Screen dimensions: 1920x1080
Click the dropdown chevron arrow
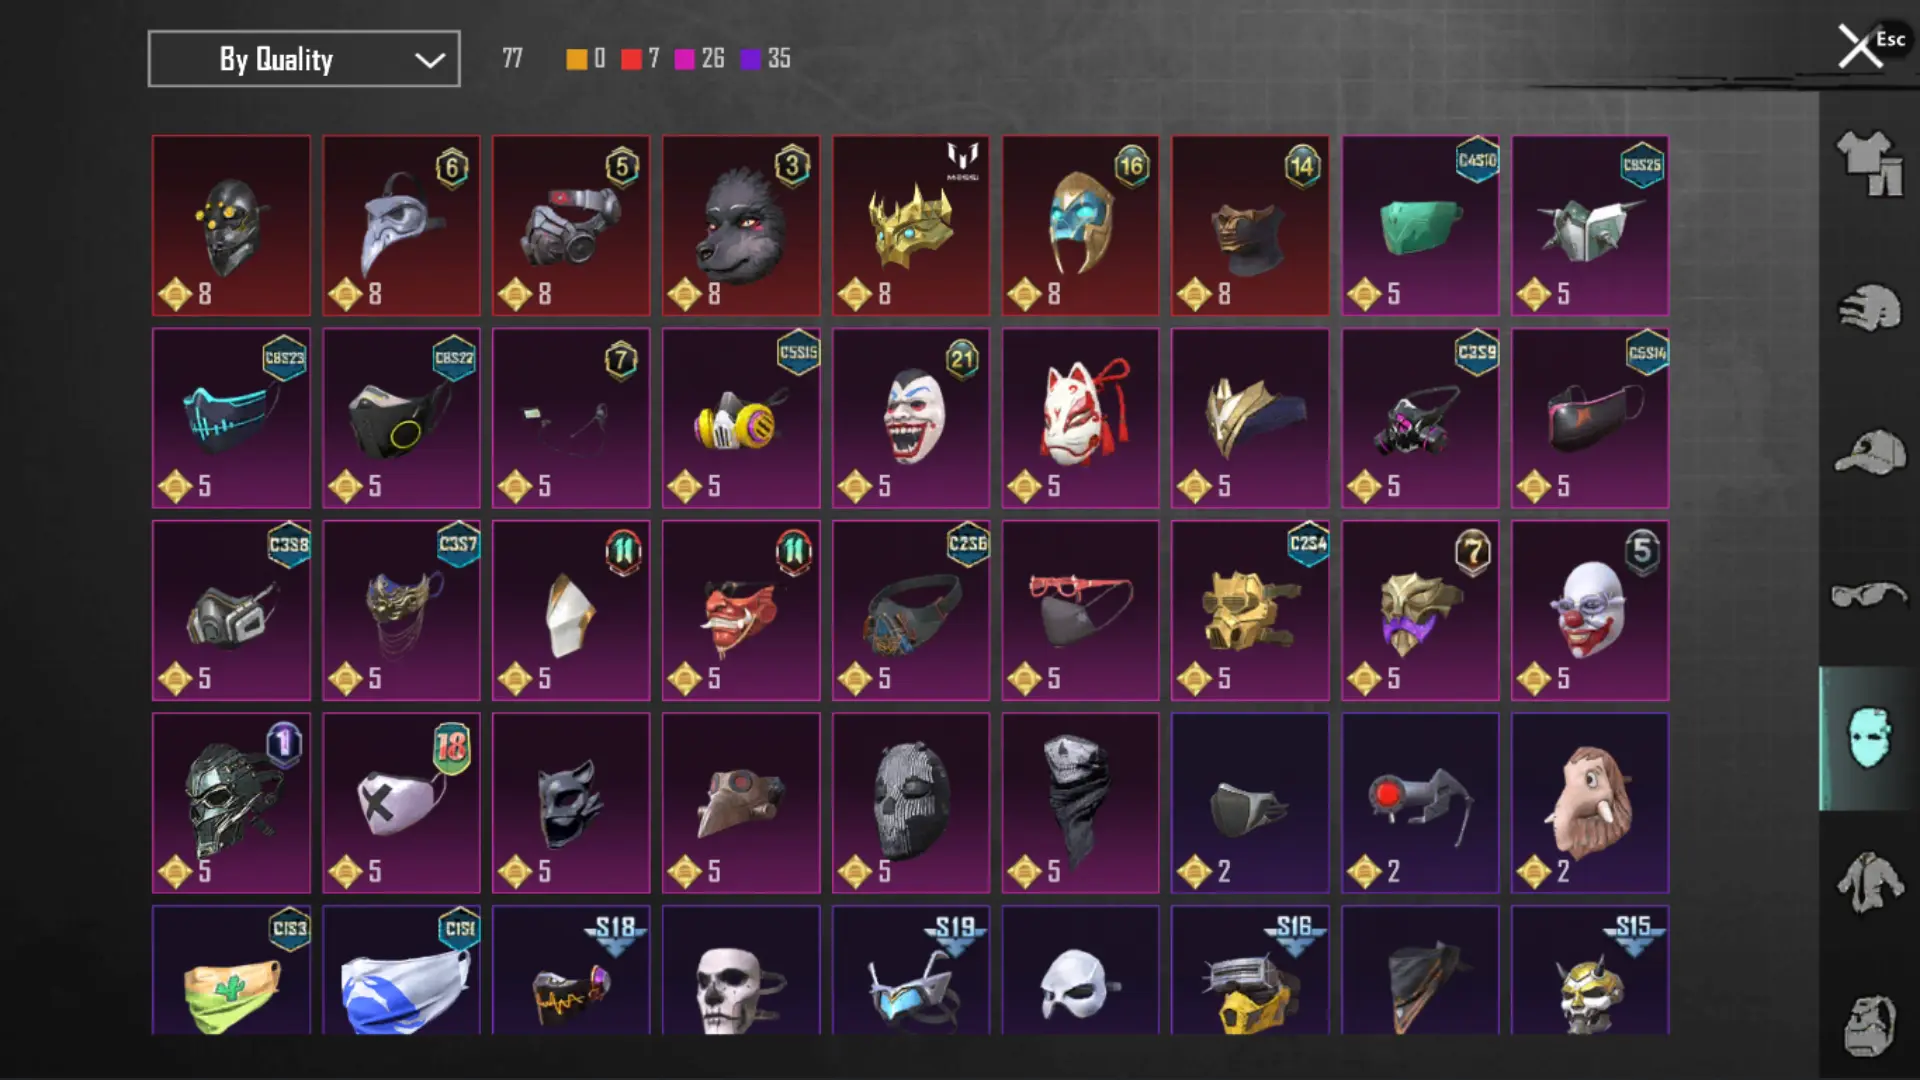430,60
